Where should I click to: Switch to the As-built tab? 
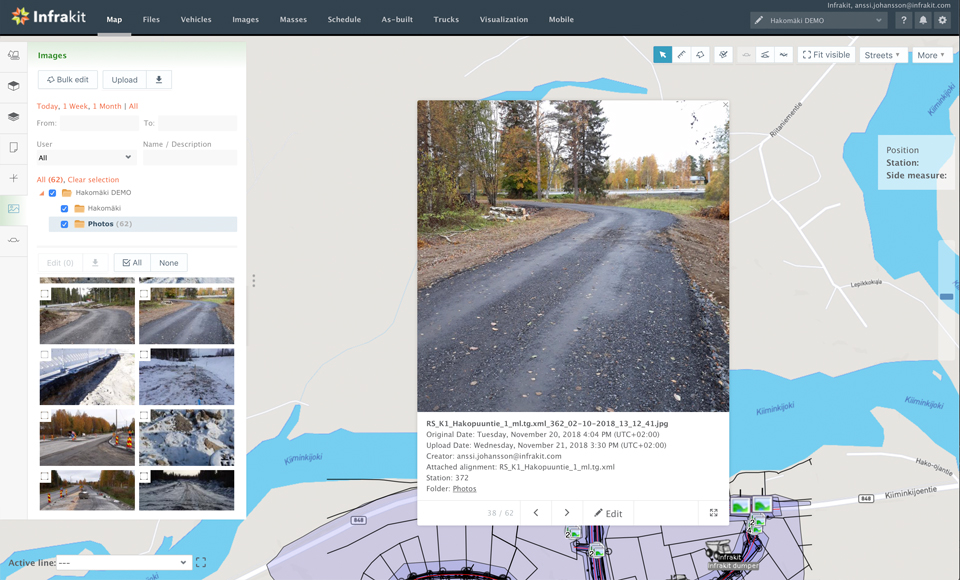[397, 20]
